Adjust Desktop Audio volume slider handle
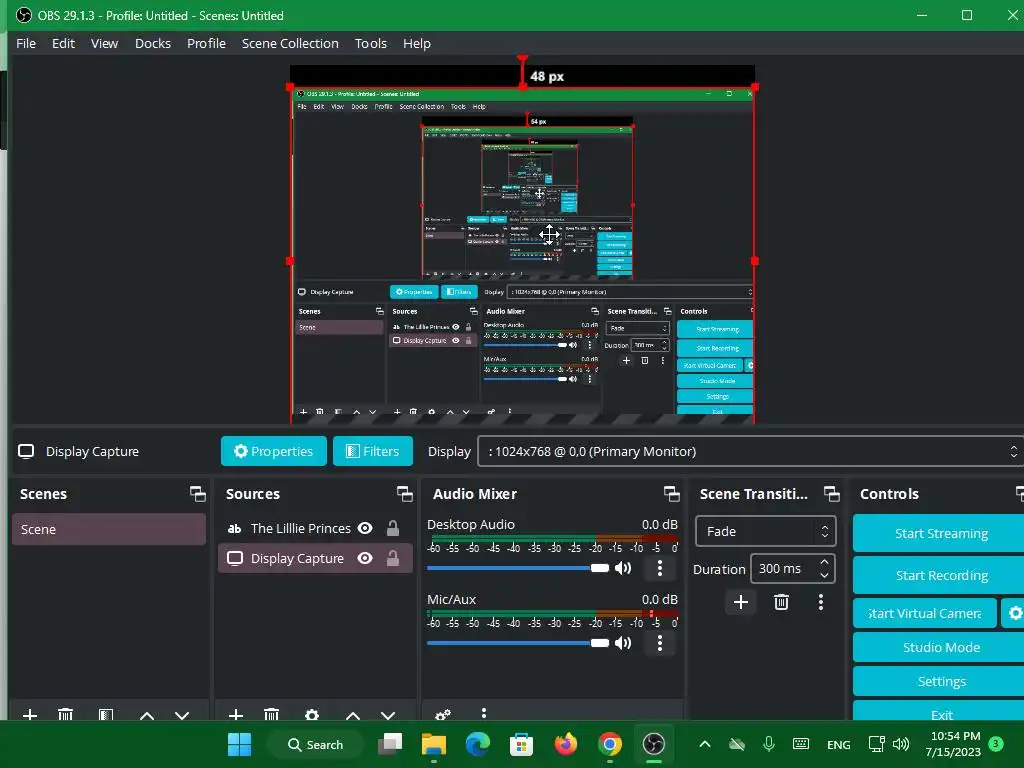 [x=600, y=568]
